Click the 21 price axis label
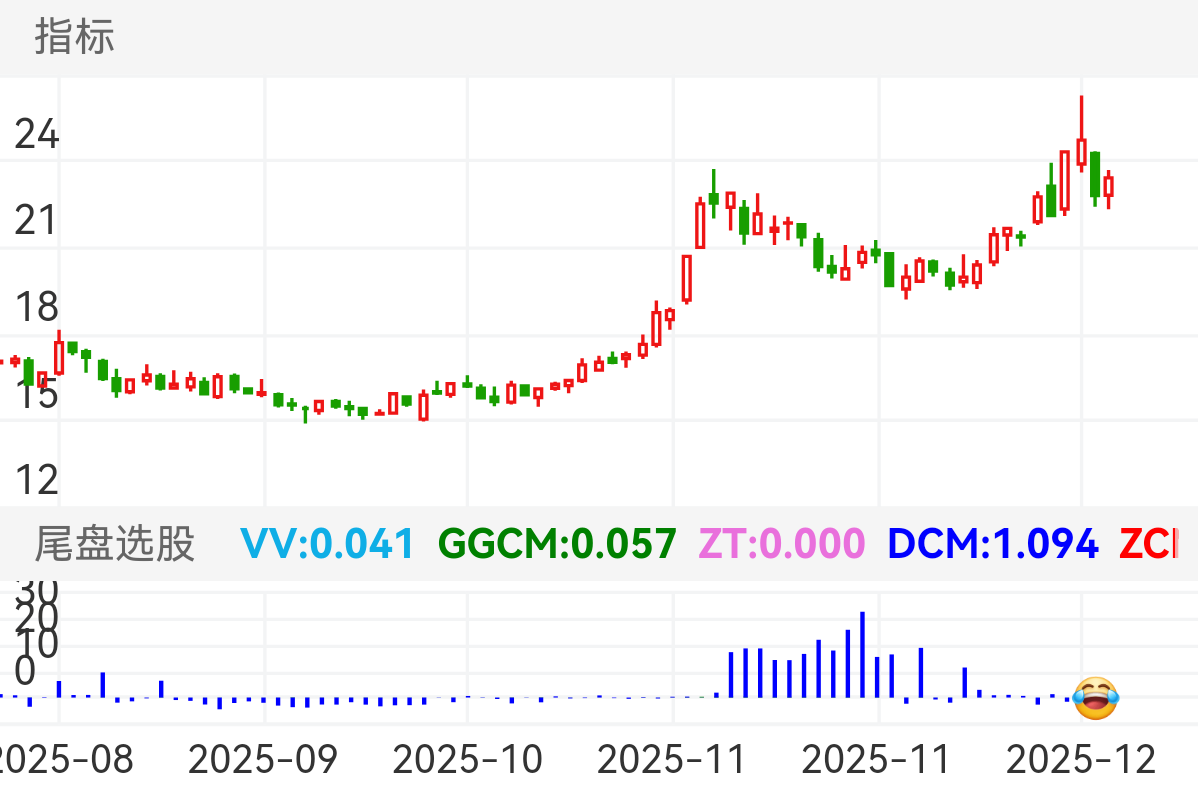The height and width of the screenshot is (797, 1198). 37,221
